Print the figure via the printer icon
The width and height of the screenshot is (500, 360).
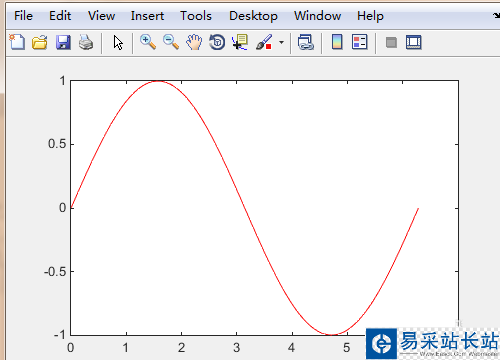86,42
